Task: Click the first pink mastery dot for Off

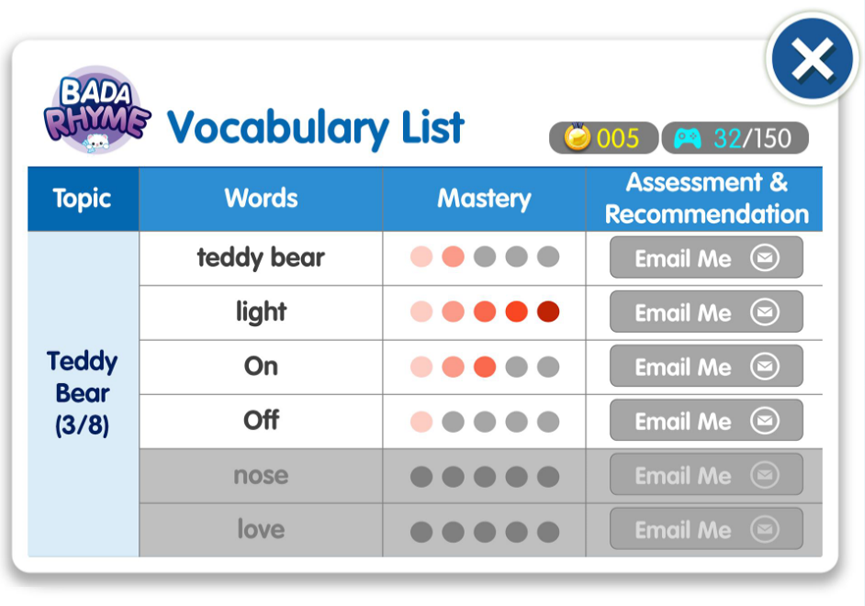Action: point(421,421)
